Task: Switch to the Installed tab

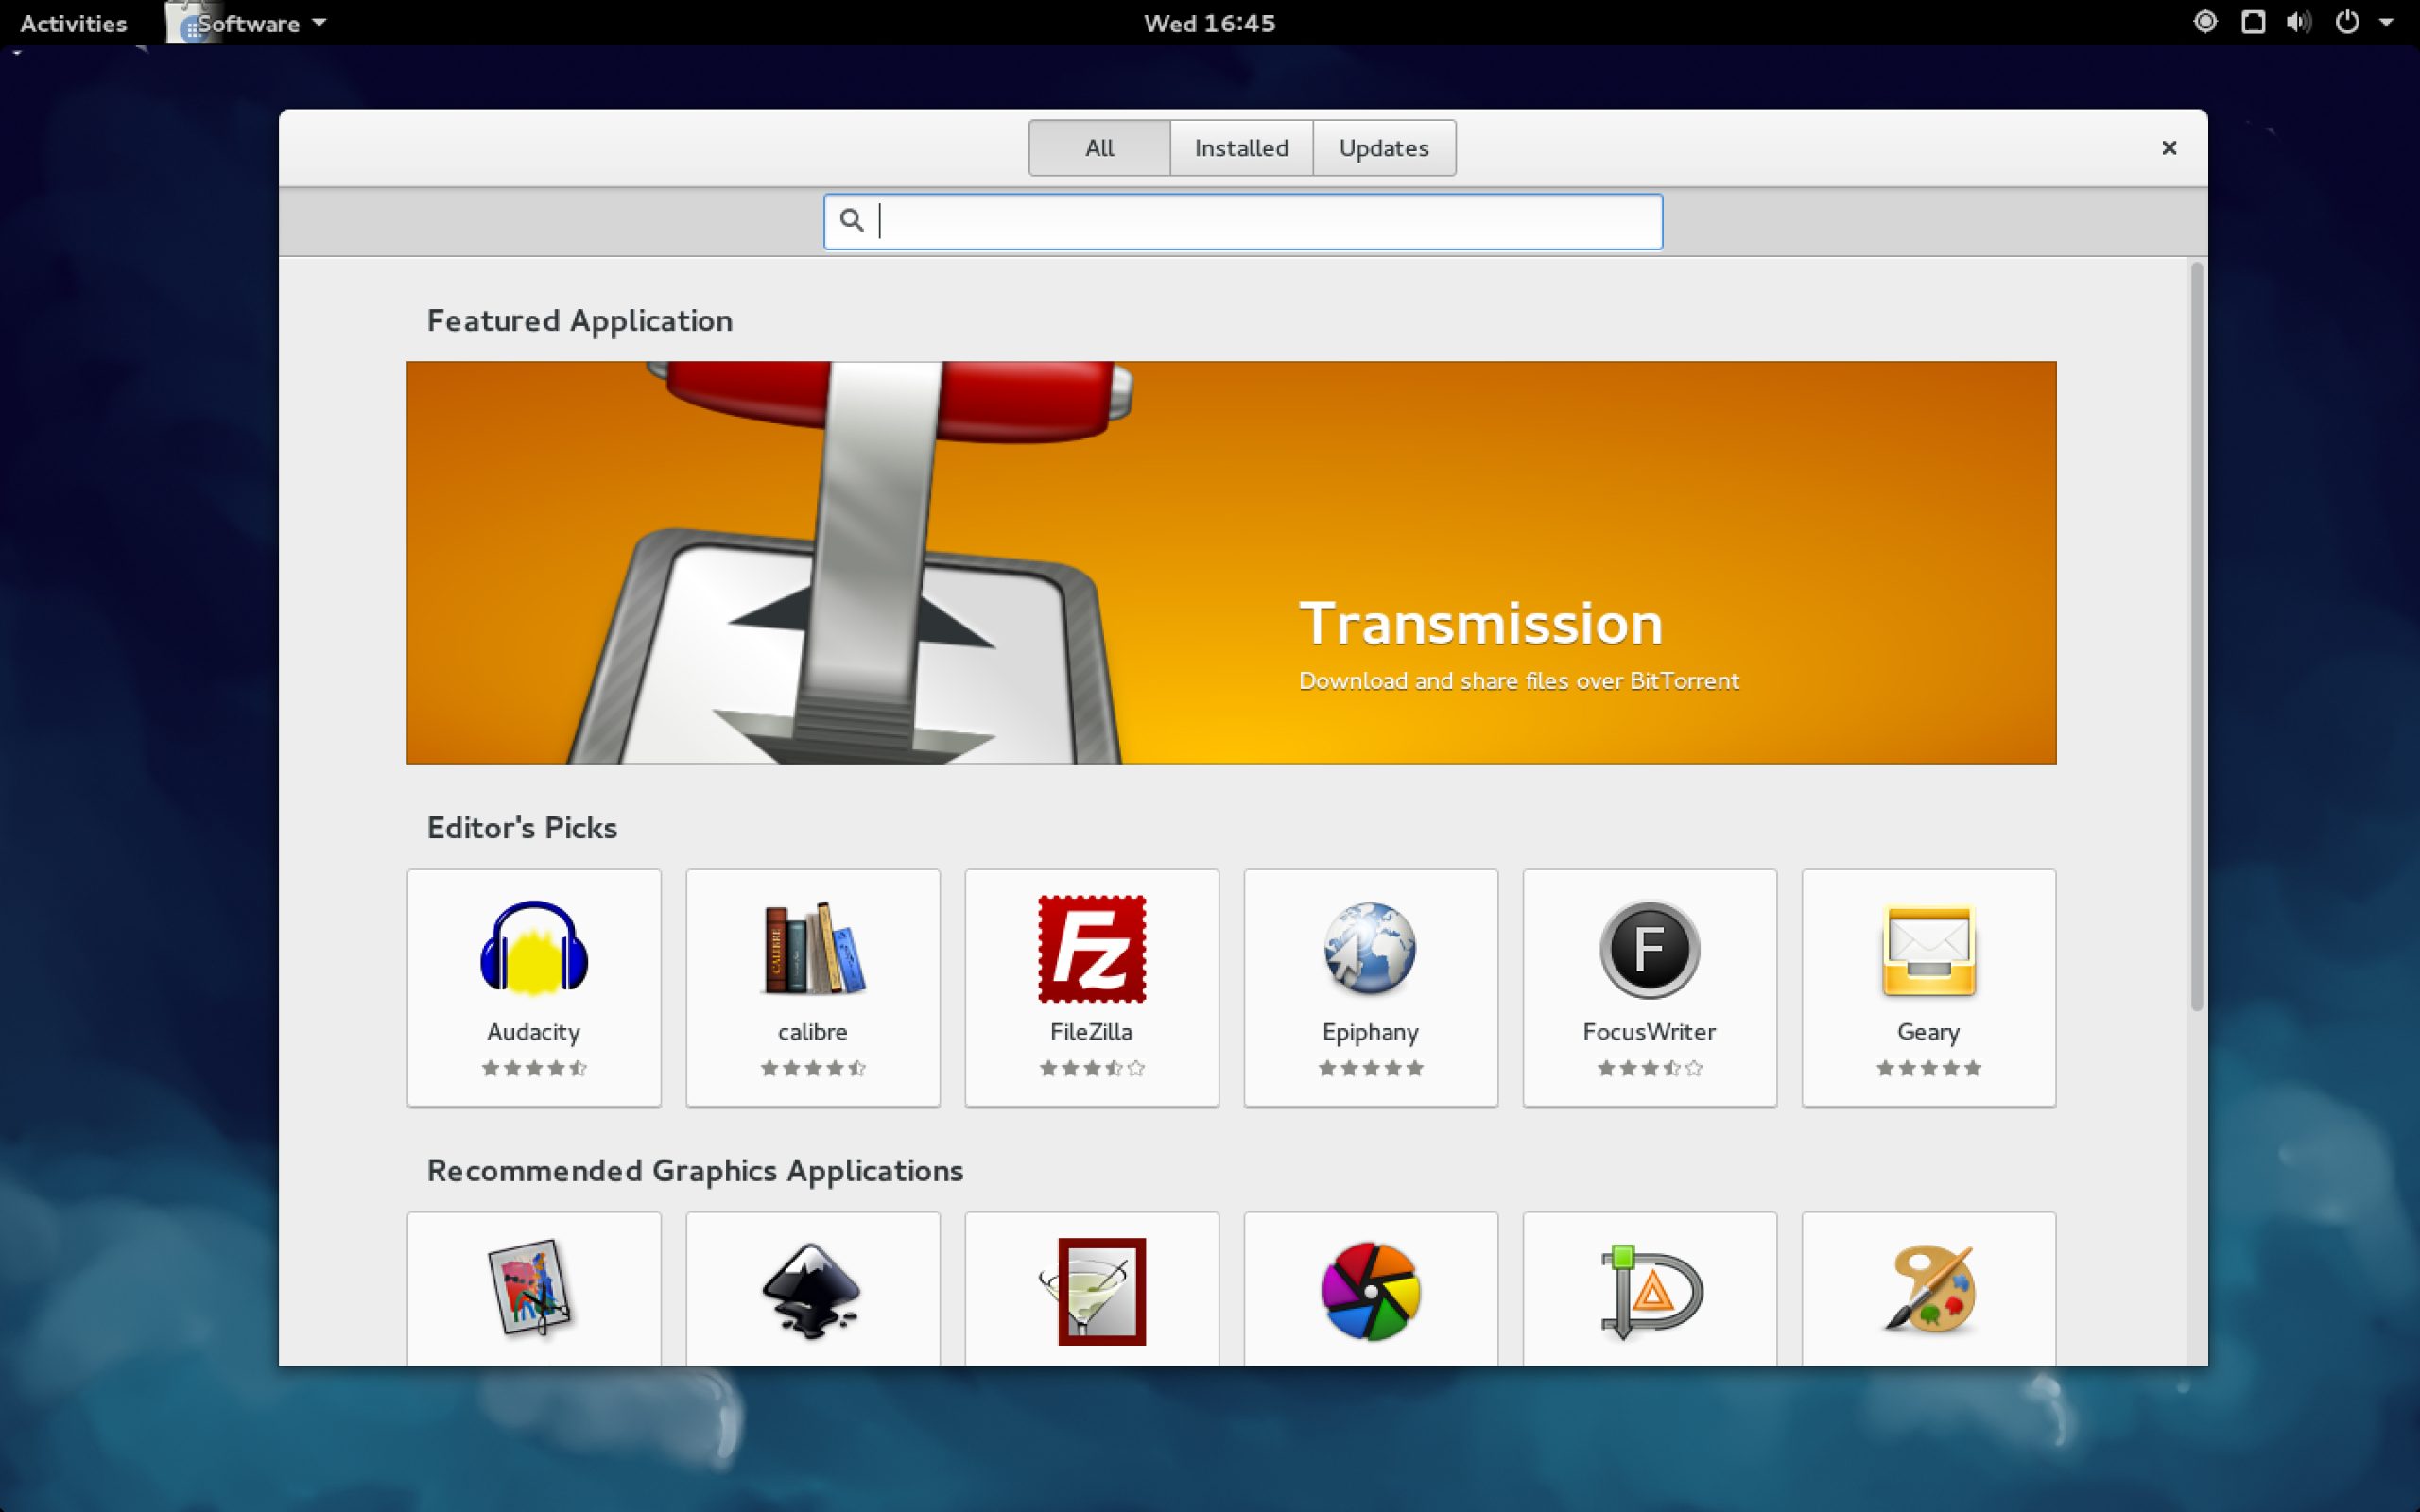Action: [1240, 147]
